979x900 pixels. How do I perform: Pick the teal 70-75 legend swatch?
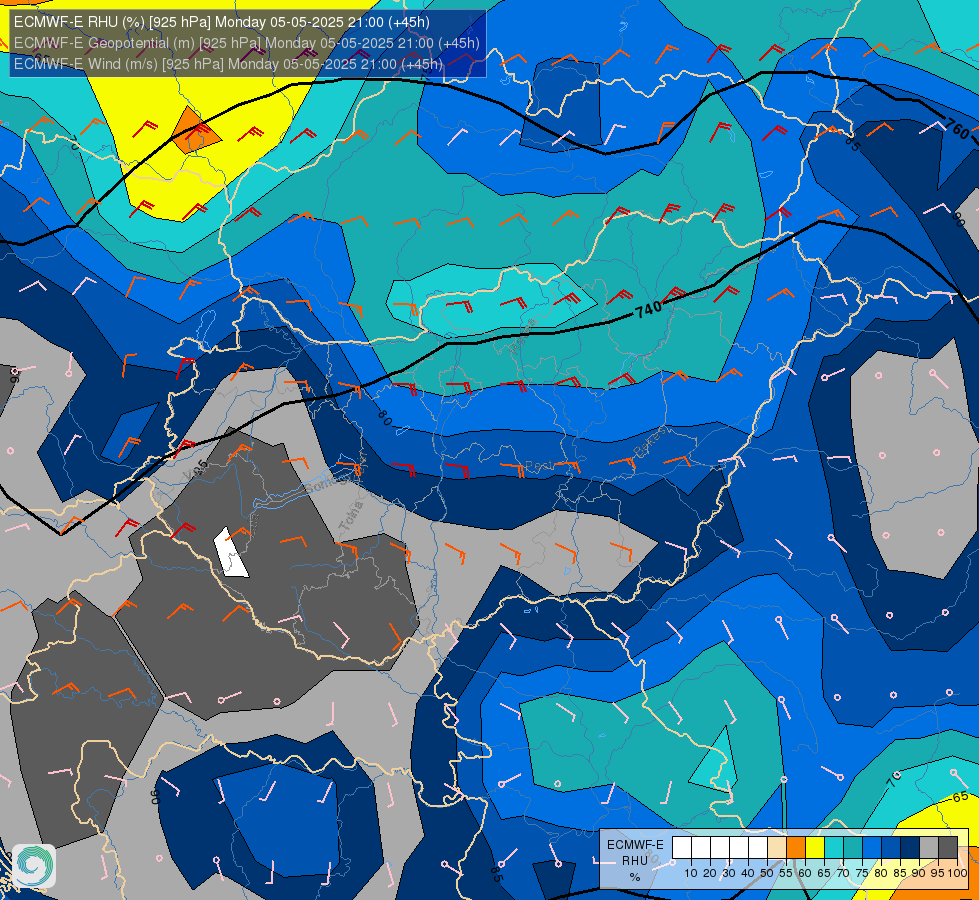click(853, 847)
